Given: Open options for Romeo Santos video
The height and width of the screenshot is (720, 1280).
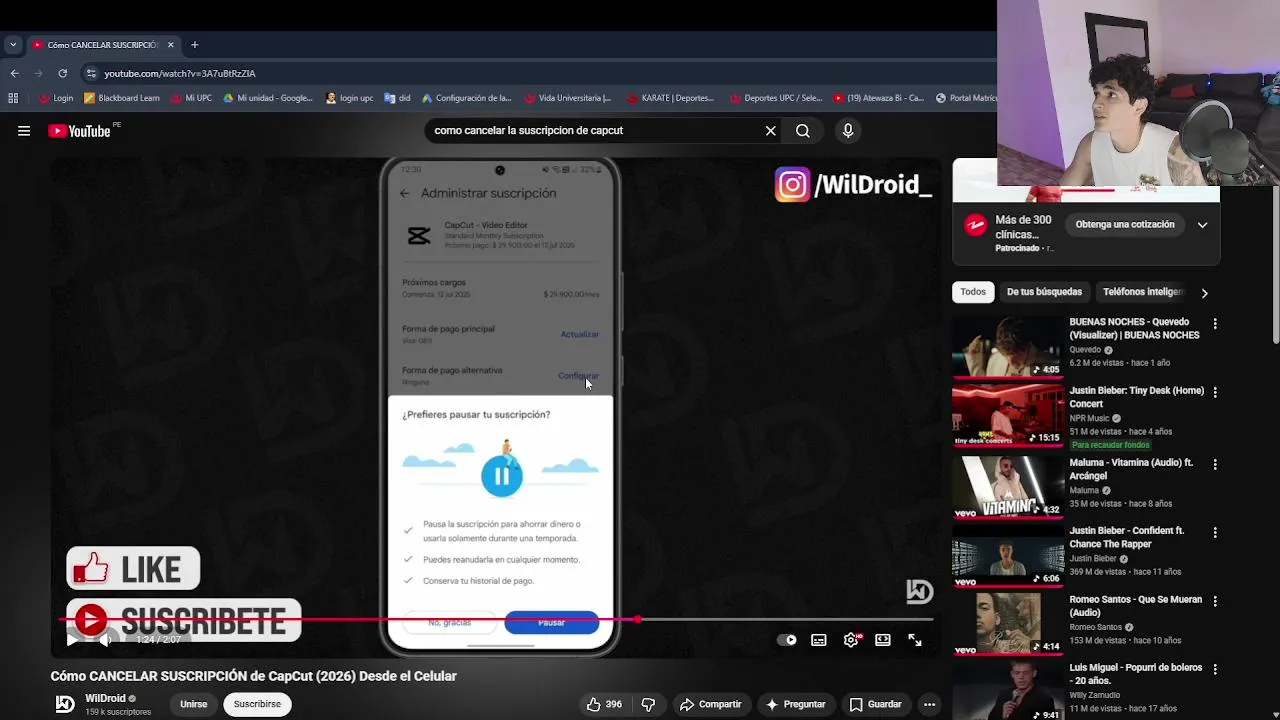Looking at the screenshot, I should coord(1215,601).
